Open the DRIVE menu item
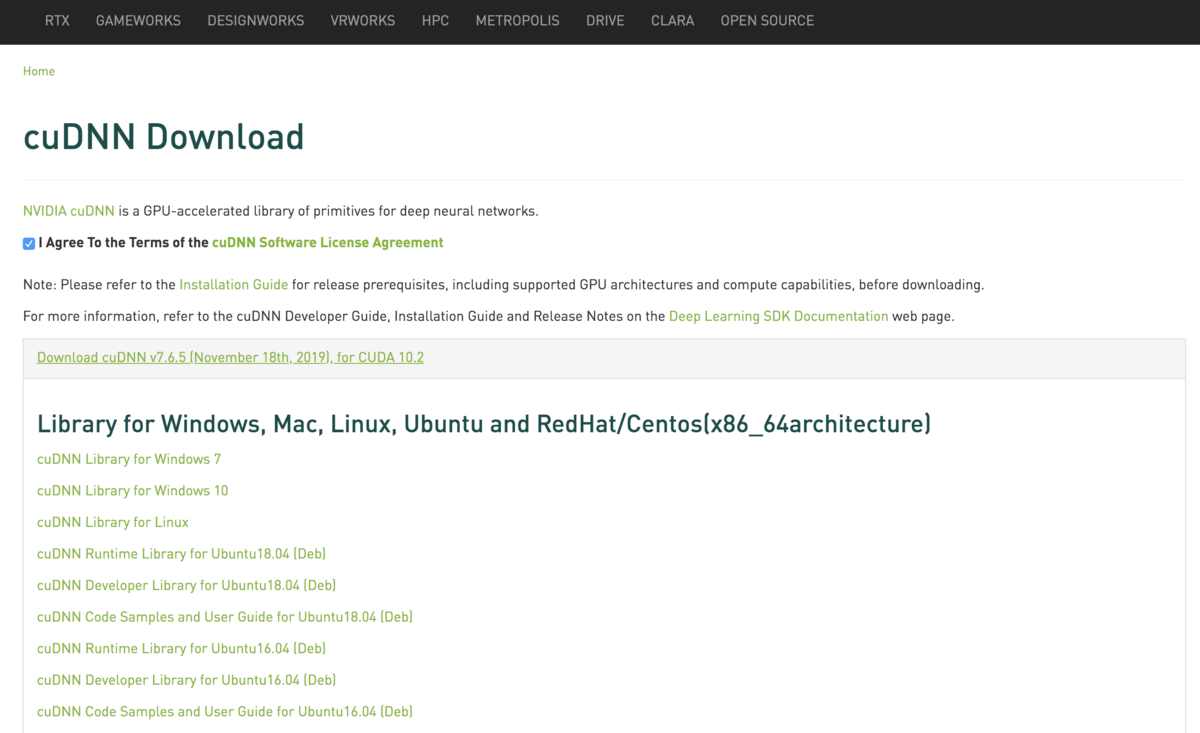1200x733 pixels. click(x=606, y=20)
